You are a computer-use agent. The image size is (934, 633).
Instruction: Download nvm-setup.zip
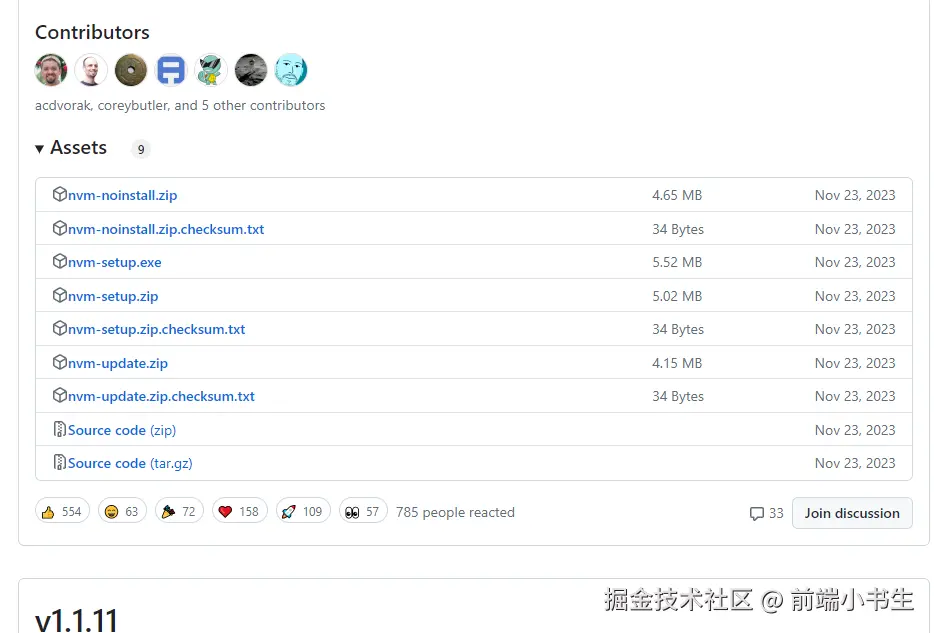click(x=113, y=297)
